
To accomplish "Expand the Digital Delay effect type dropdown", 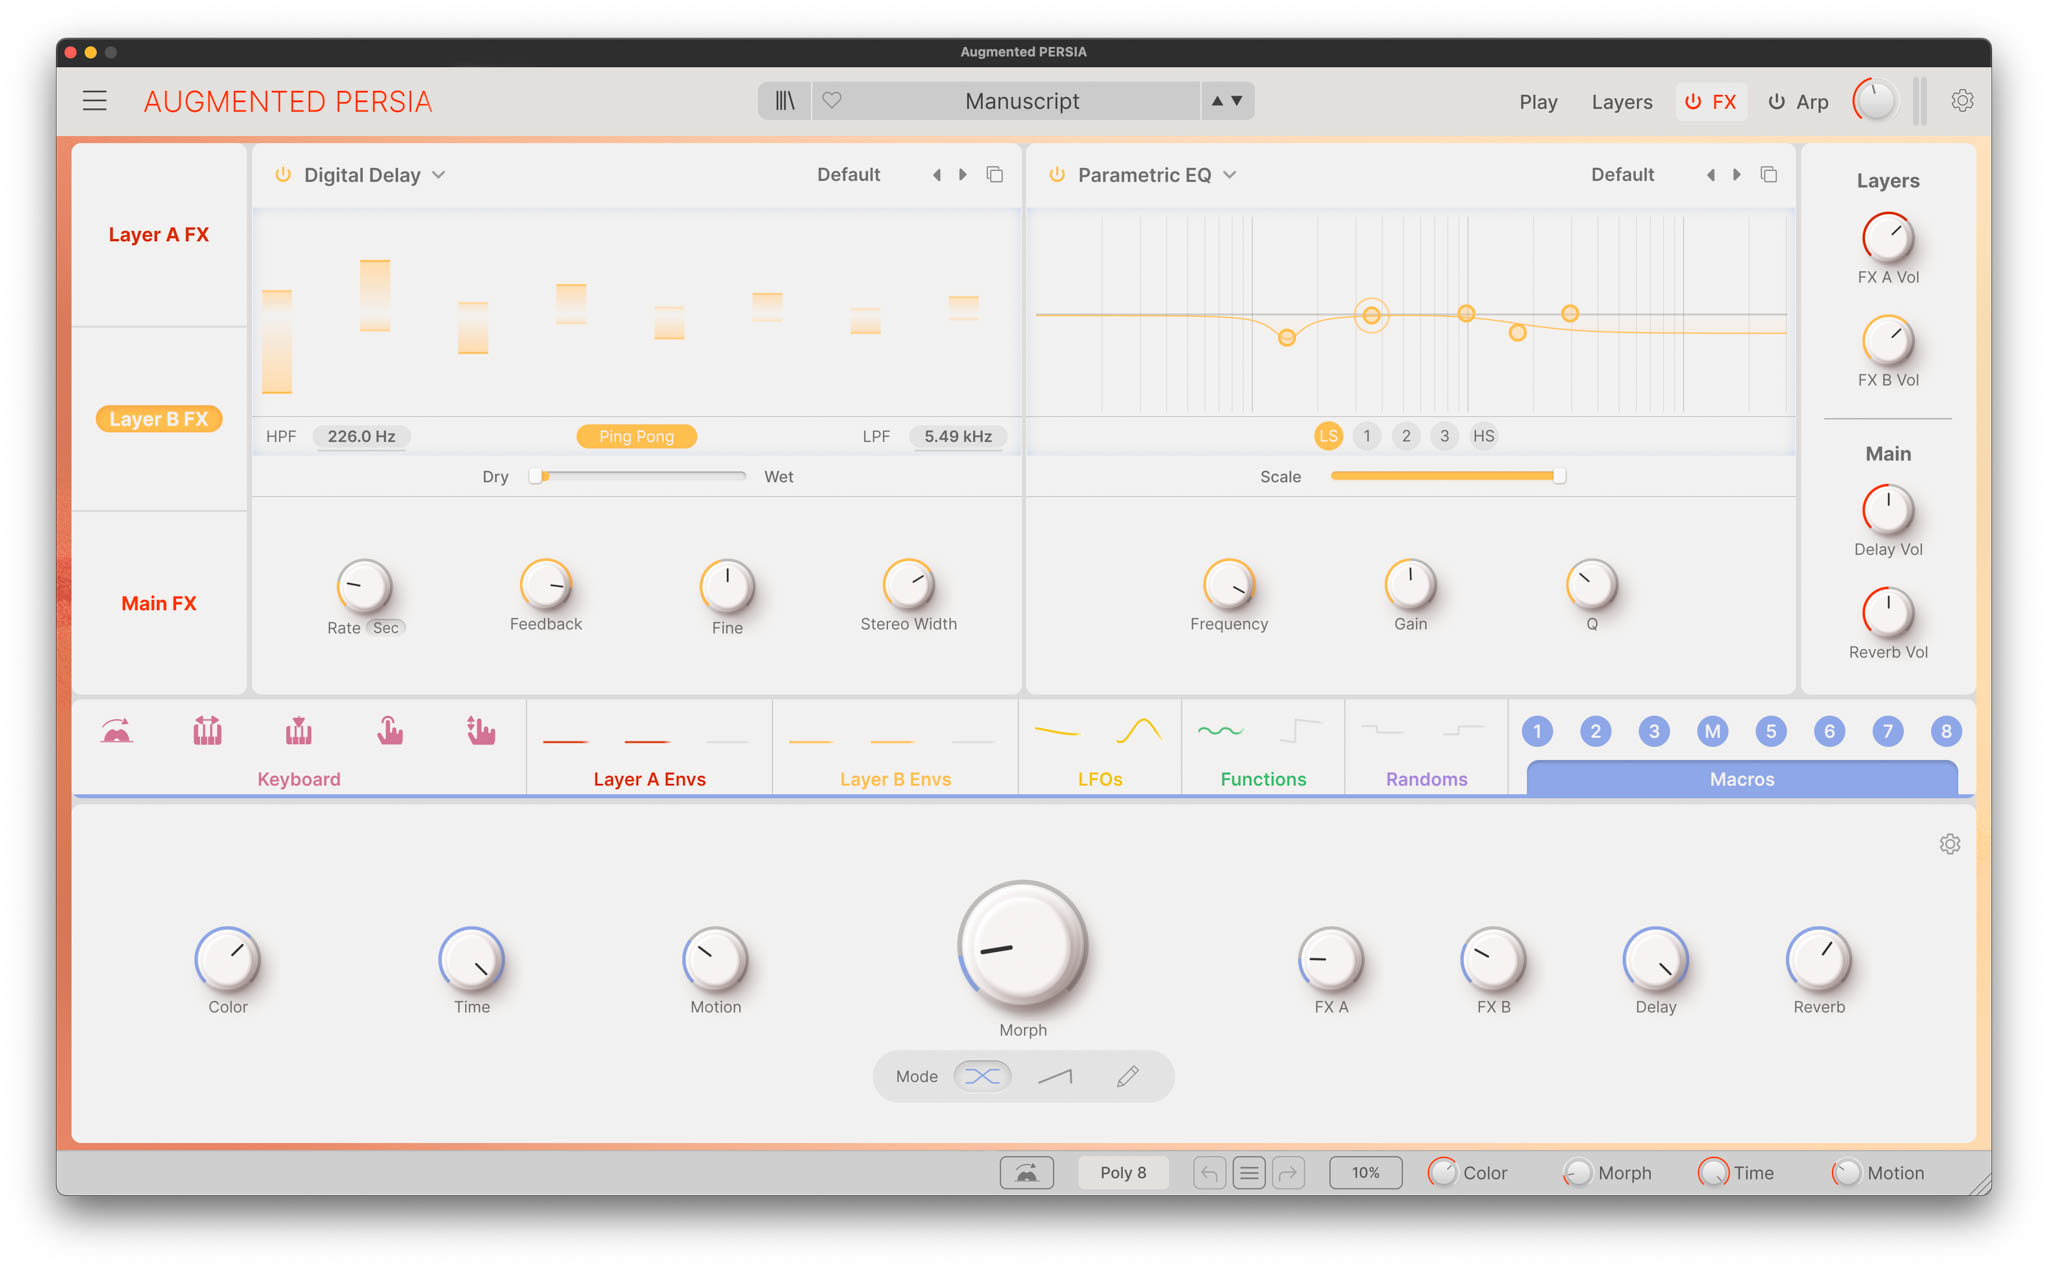I will 439,175.
